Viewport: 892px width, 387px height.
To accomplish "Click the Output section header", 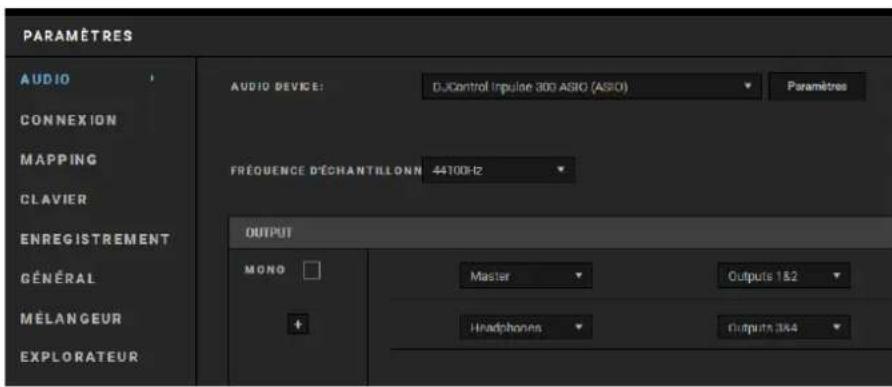I will point(560,233).
